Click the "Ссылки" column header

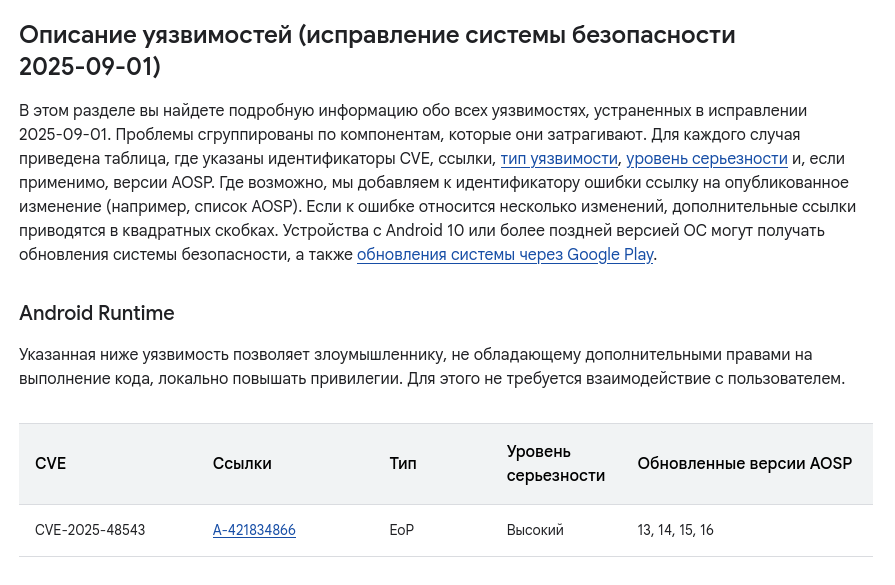(242, 464)
